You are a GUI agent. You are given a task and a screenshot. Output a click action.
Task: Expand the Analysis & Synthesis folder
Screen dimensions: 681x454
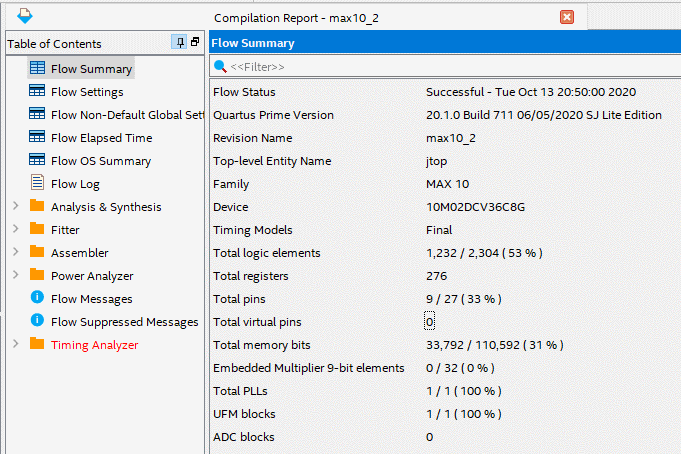point(15,207)
